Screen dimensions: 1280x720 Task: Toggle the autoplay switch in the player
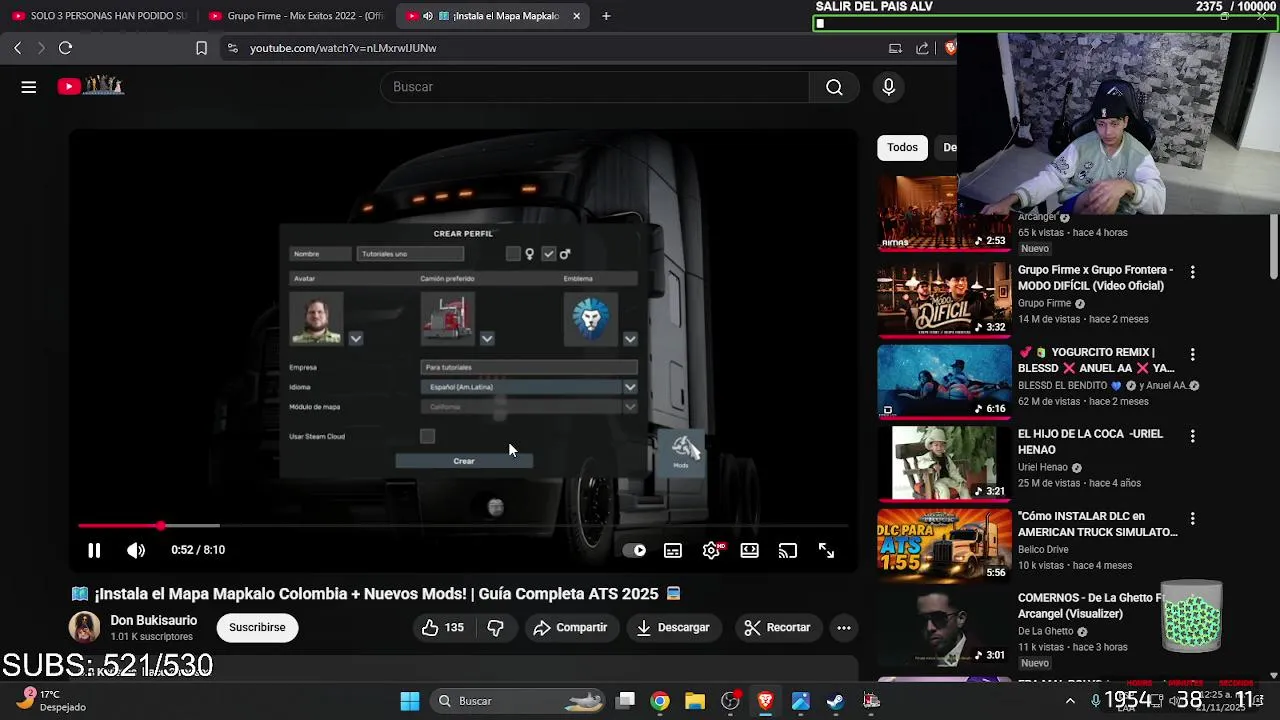tap(634, 550)
